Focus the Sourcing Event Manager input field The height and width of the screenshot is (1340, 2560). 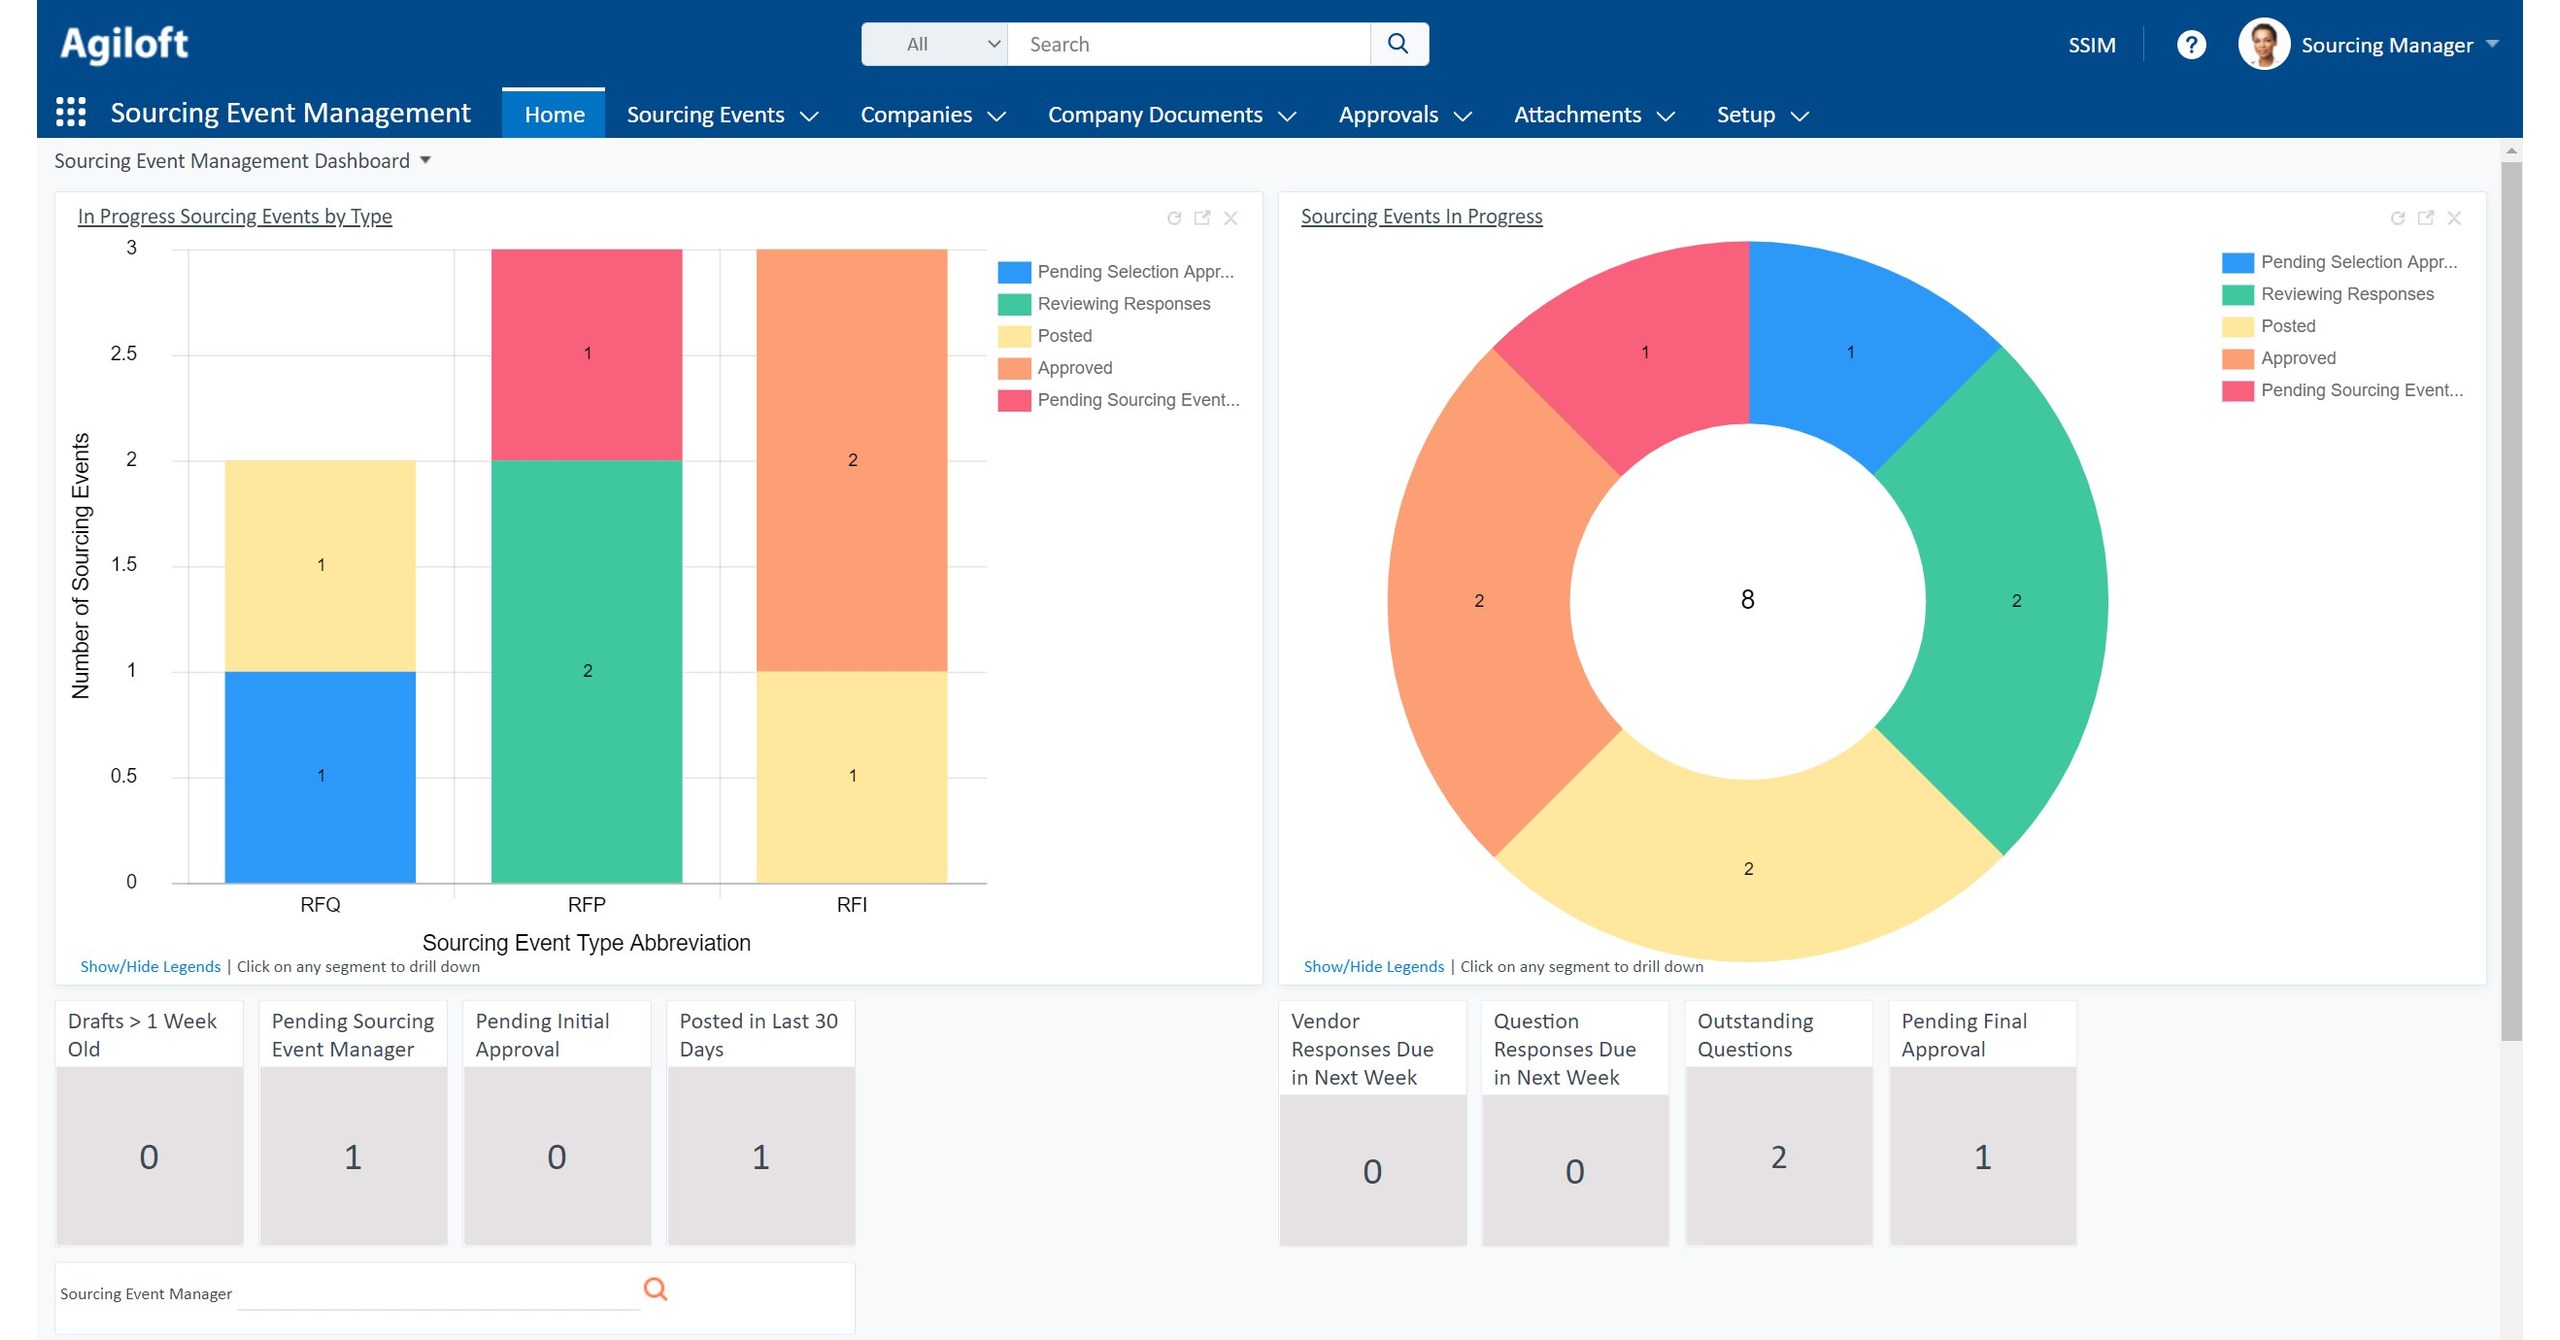(438, 1292)
